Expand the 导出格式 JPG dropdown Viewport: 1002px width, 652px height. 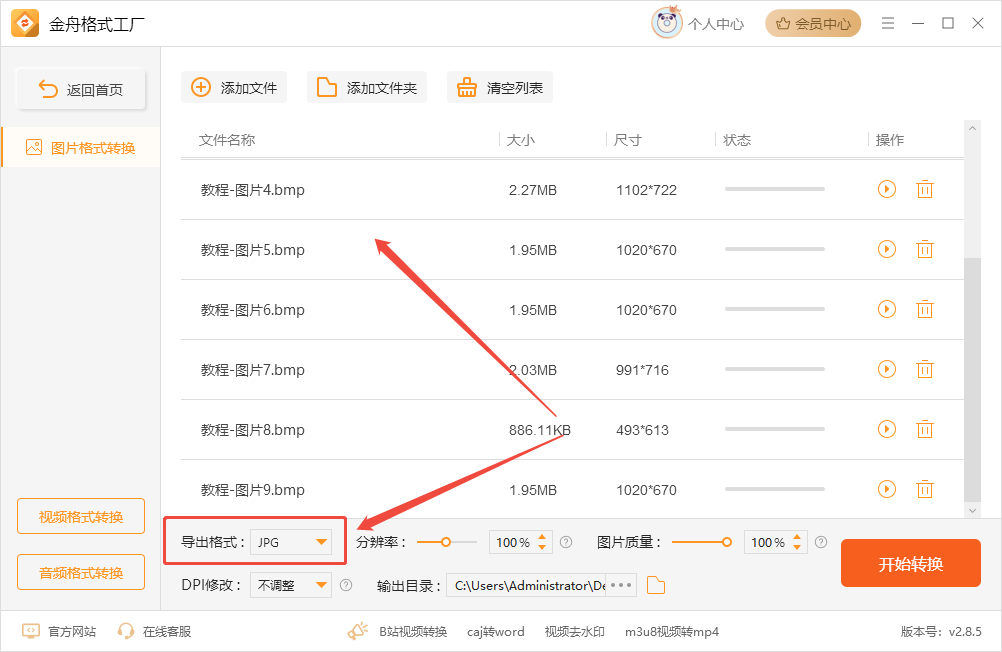pyautogui.click(x=291, y=542)
